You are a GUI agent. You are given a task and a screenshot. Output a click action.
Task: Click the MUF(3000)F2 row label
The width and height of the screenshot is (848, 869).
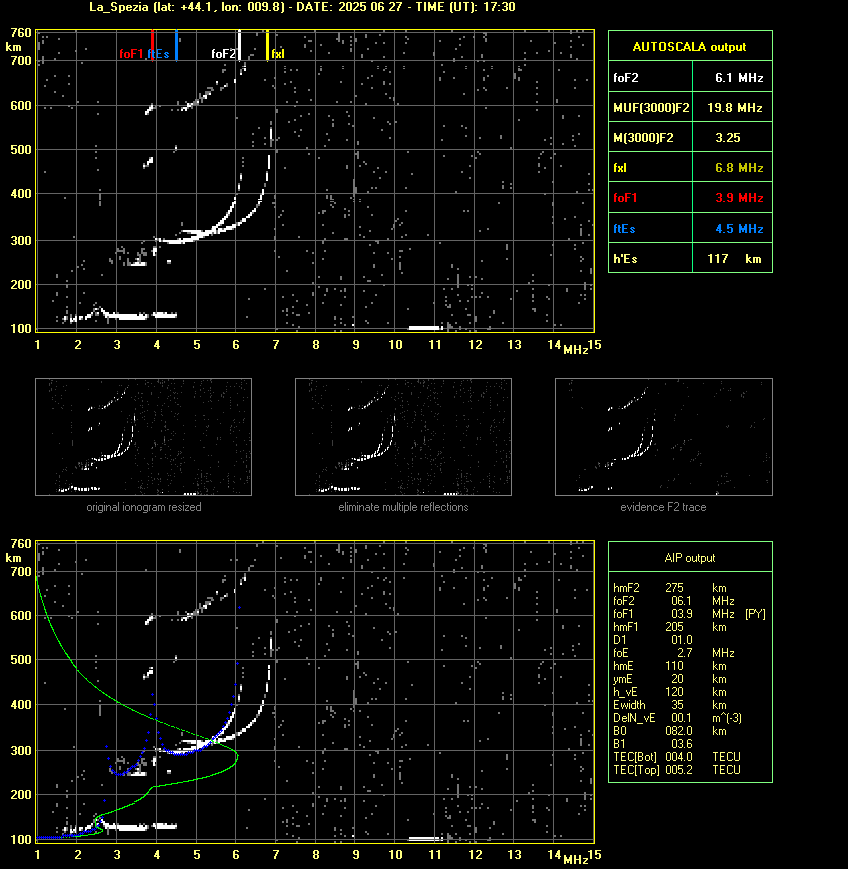tap(651, 108)
